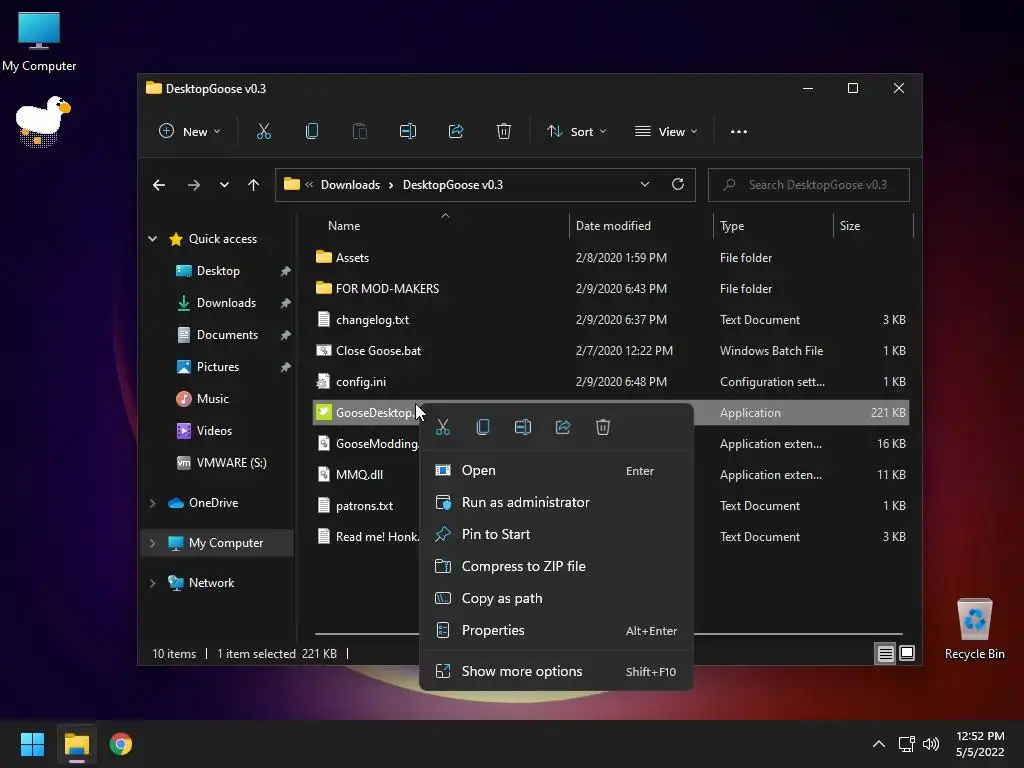This screenshot has width=1024, height=768.
Task: Launch Chrome from the taskbar
Action: coord(121,744)
